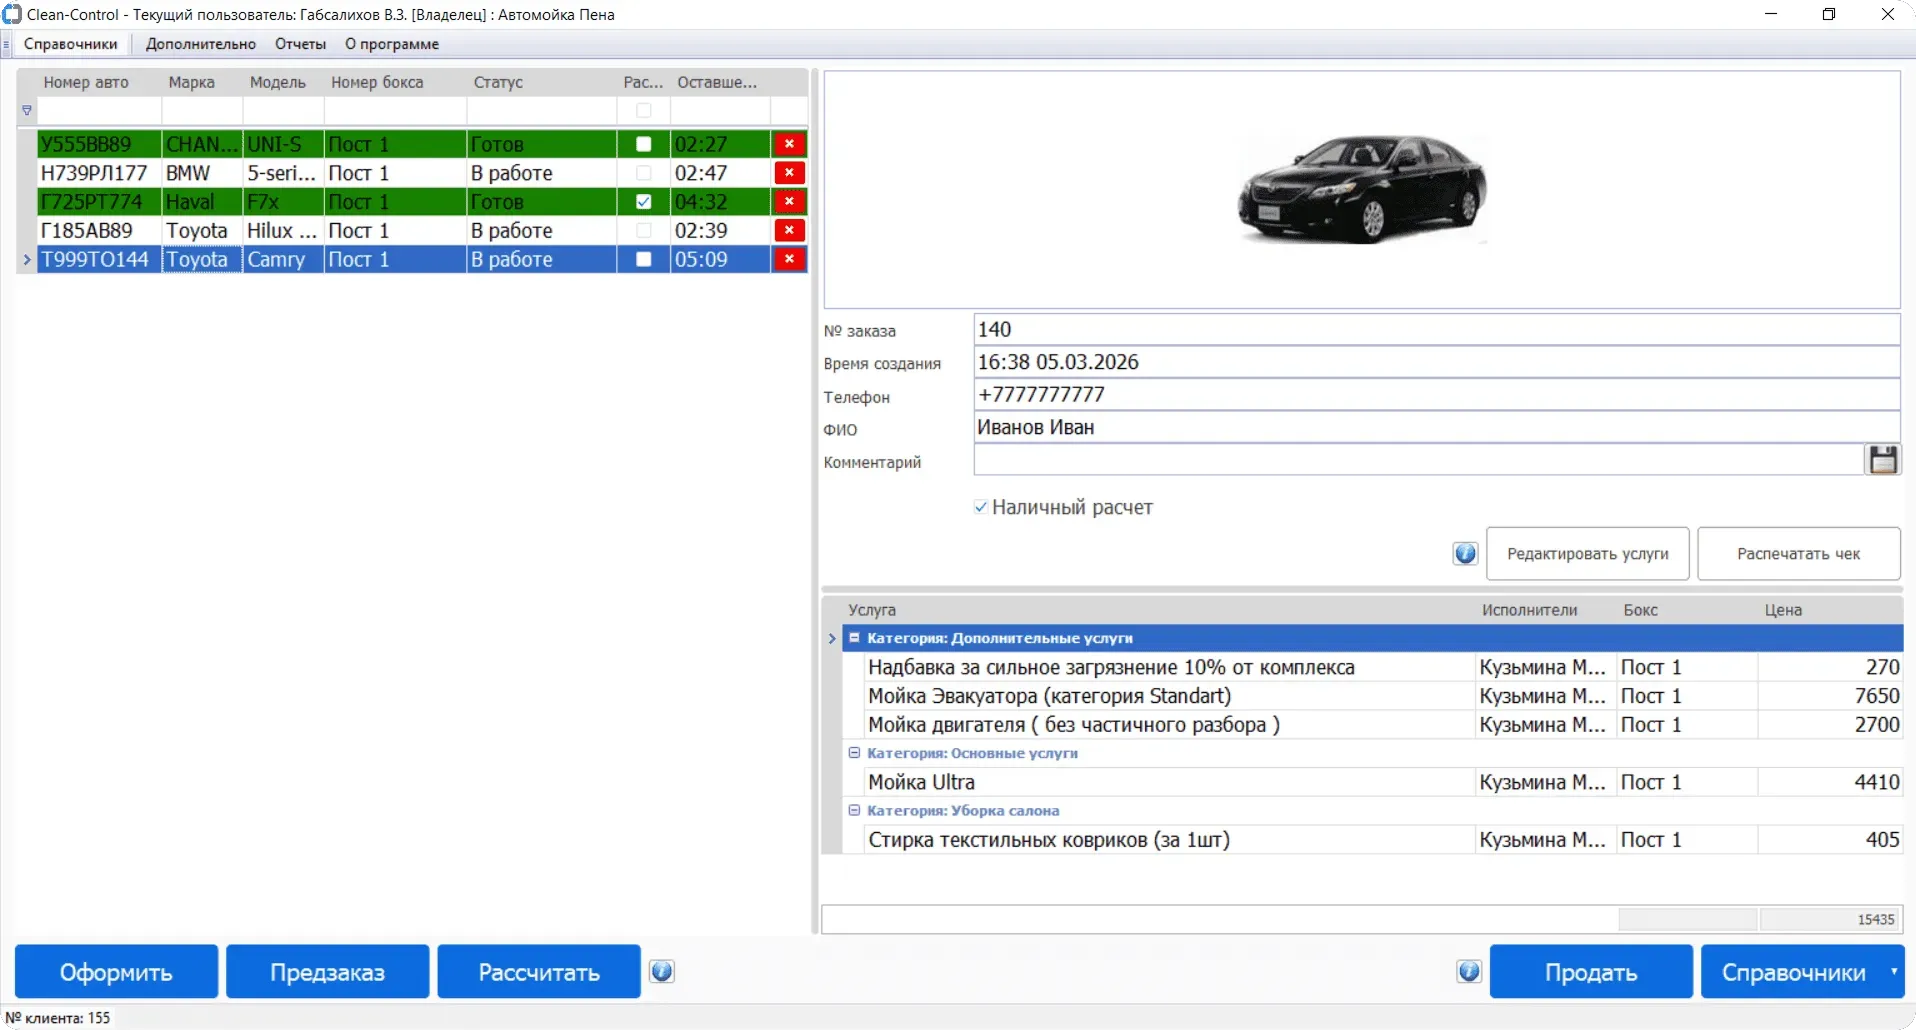Click the Распечатать чек button
Screen dimensions: 1916x1030
coord(1798,554)
